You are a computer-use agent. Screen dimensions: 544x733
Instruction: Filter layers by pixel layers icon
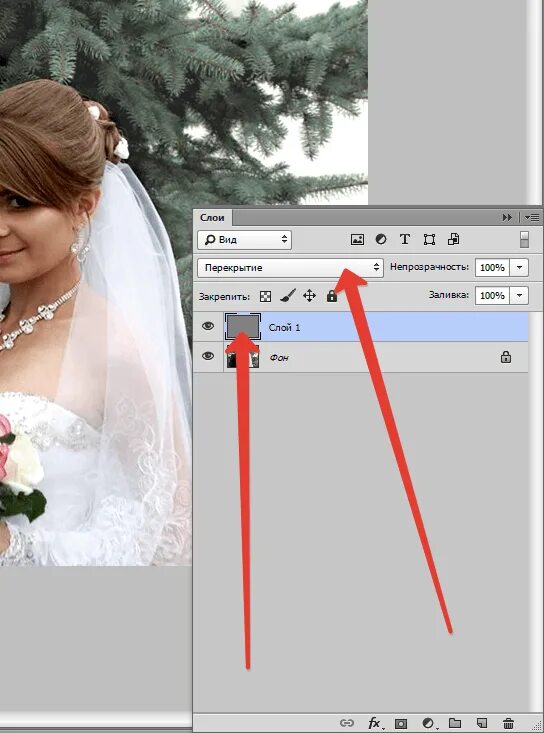358,240
